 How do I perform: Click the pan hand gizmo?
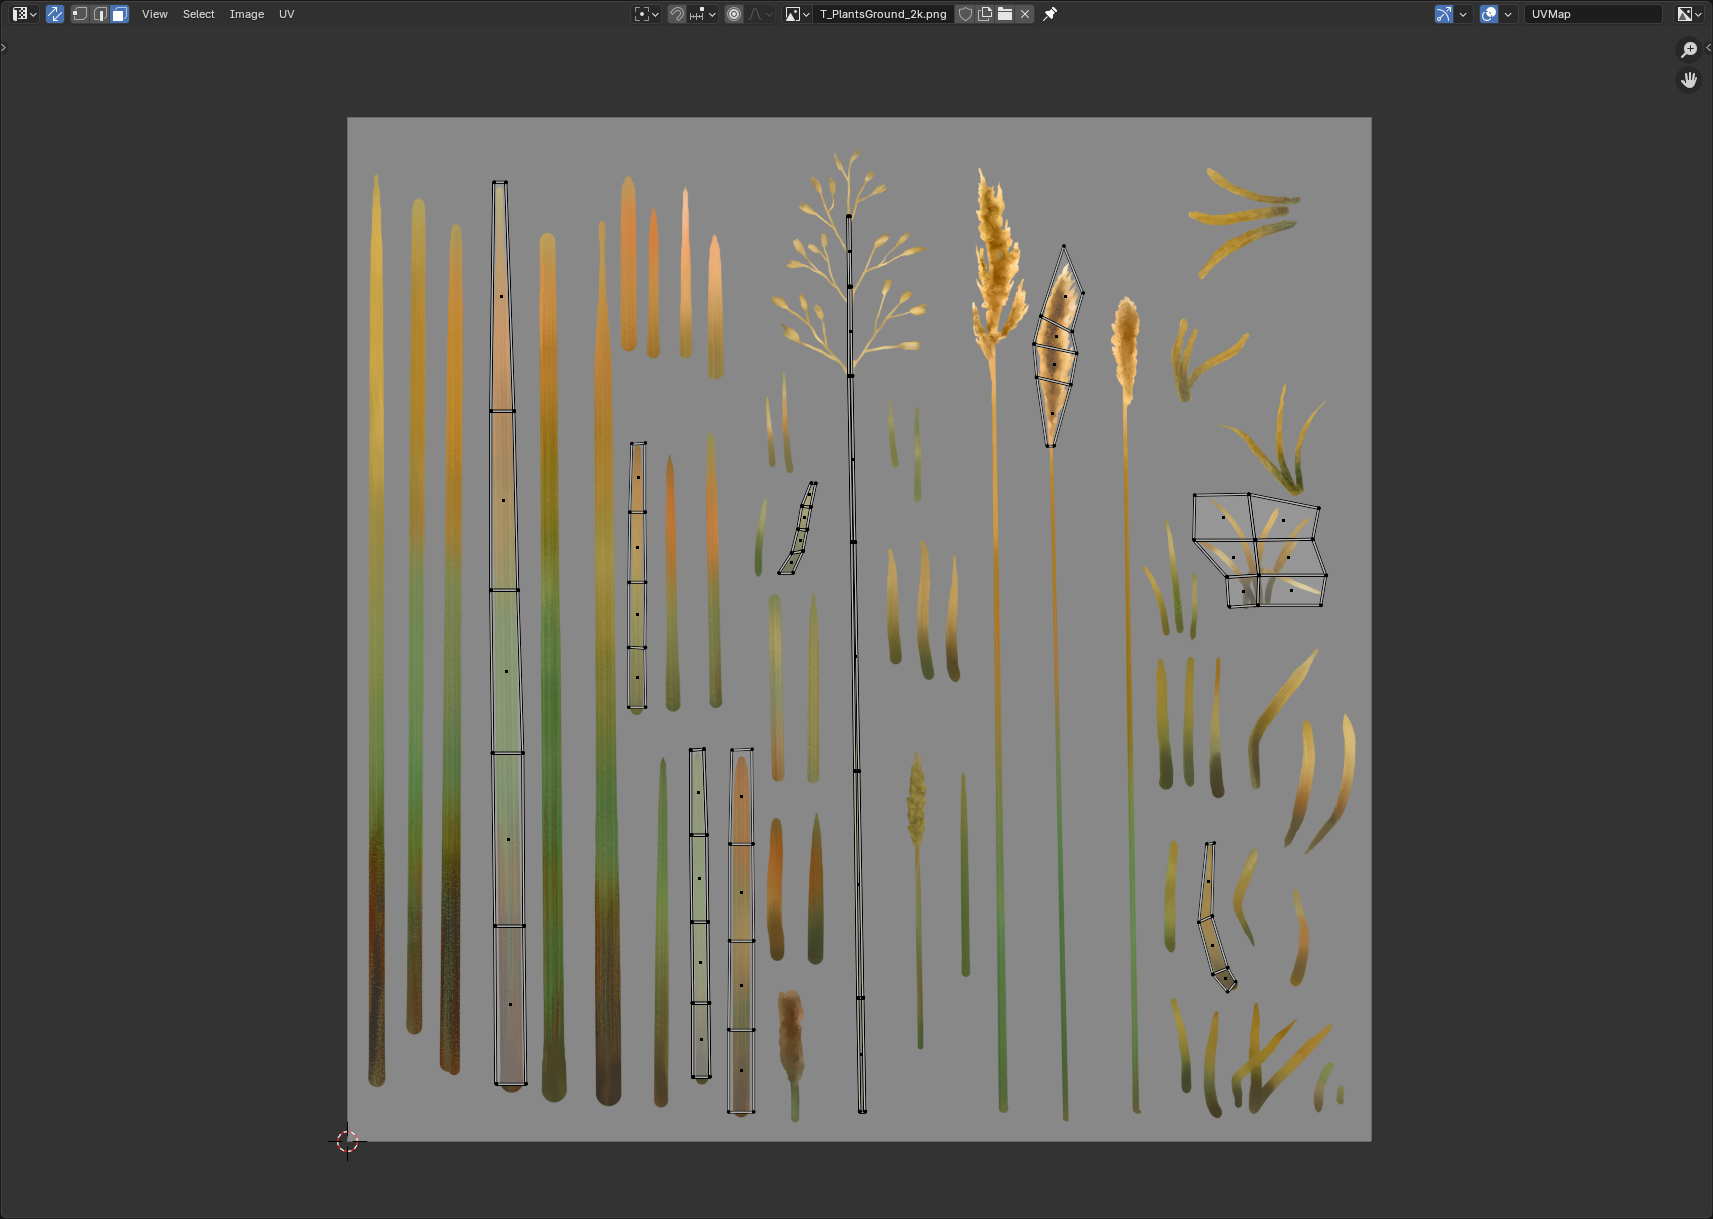[x=1689, y=80]
